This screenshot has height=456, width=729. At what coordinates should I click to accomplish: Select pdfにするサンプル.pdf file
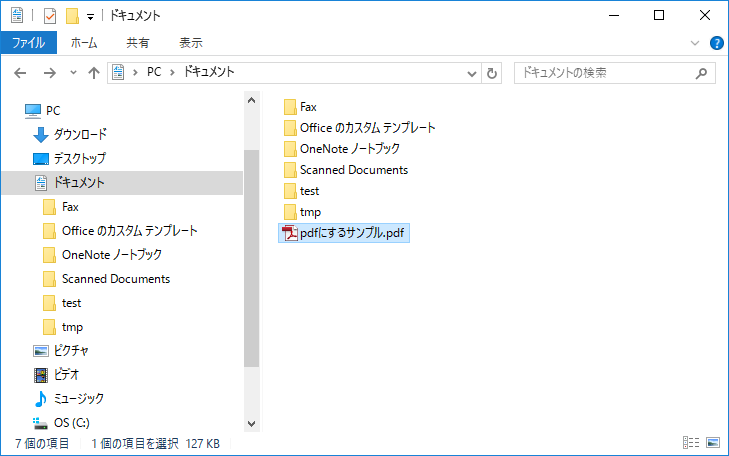pos(344,233)
